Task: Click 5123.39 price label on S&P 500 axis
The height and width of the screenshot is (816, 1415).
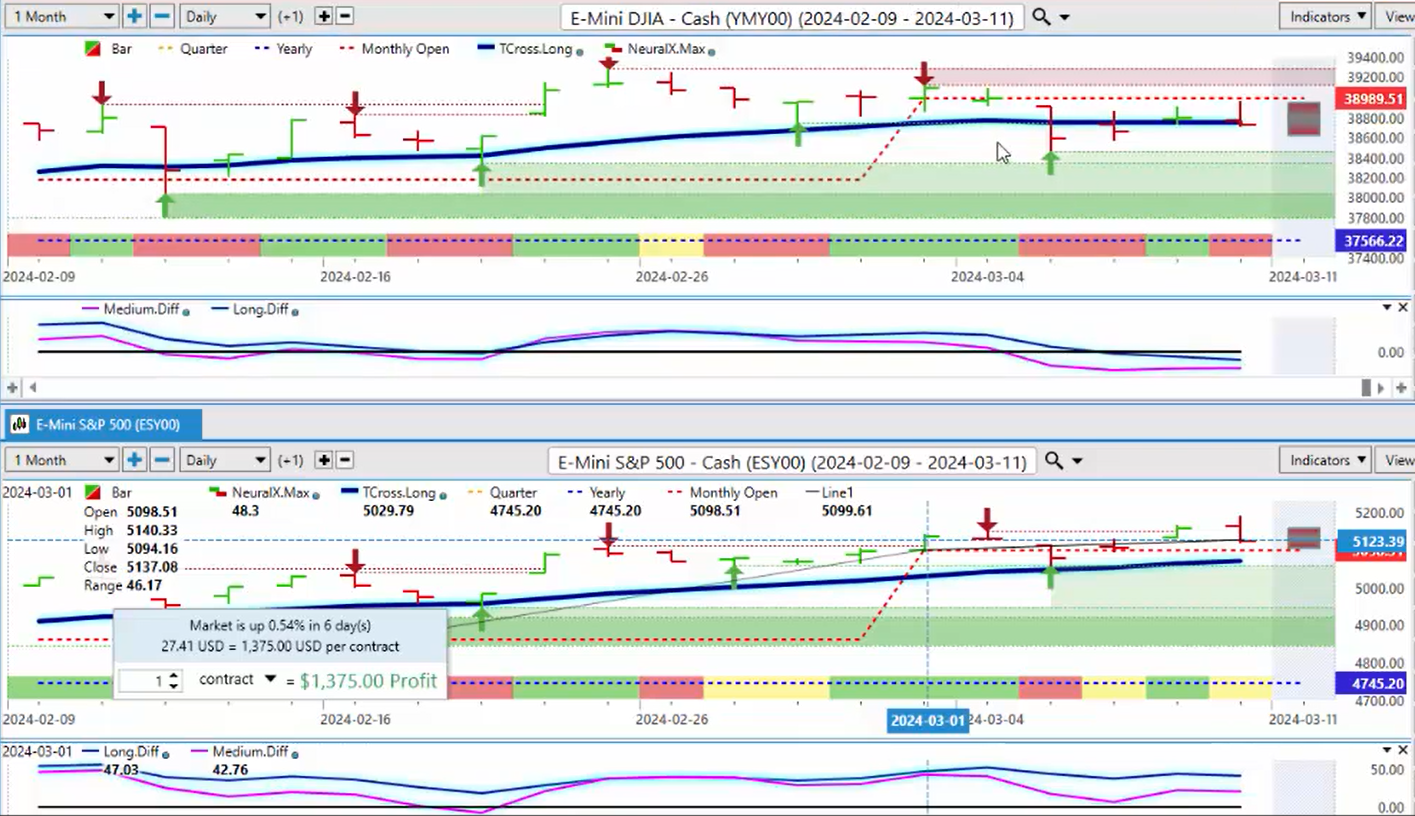Action: pyautogui.click(x=1373, y=541)
